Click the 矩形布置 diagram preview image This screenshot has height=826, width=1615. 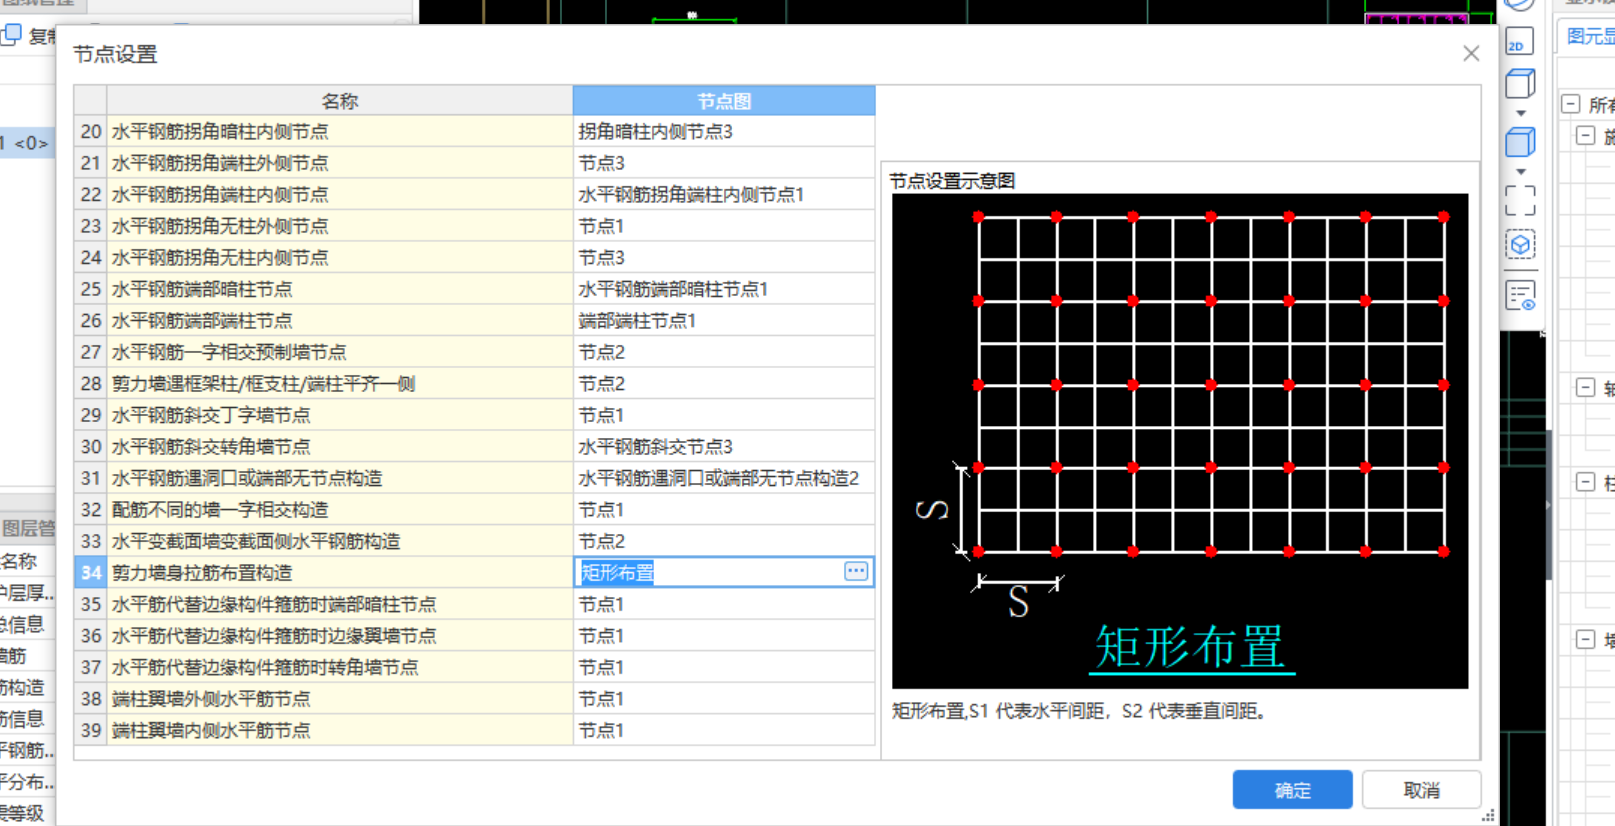pyautogui.click(x=1180, y=441)
